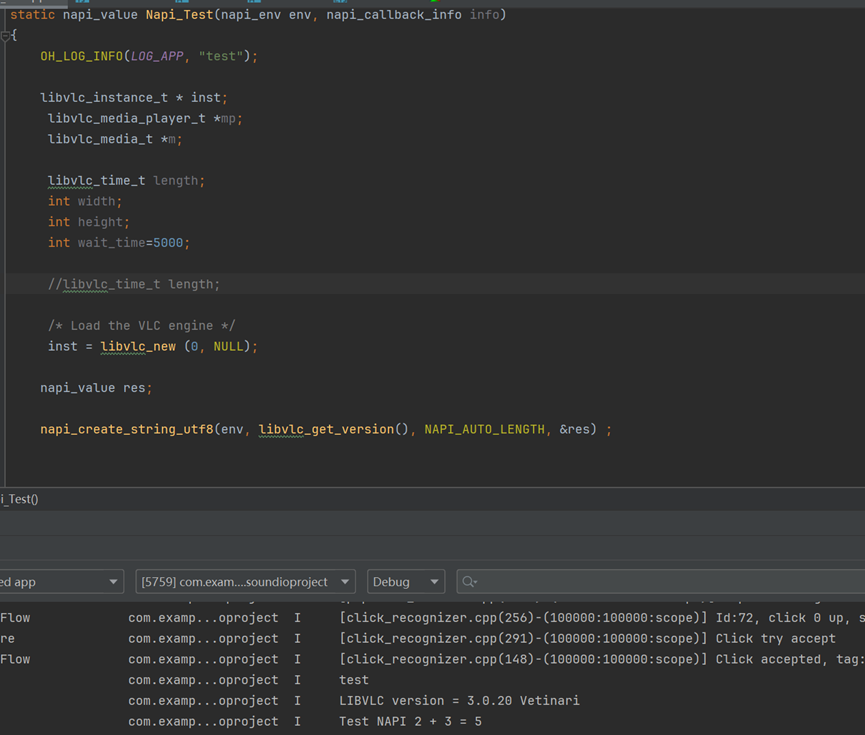Click the Napi_Test() breadcrumb
This screenshot has height=735, width=865.
pyautogui.click(x=19, y=499)
